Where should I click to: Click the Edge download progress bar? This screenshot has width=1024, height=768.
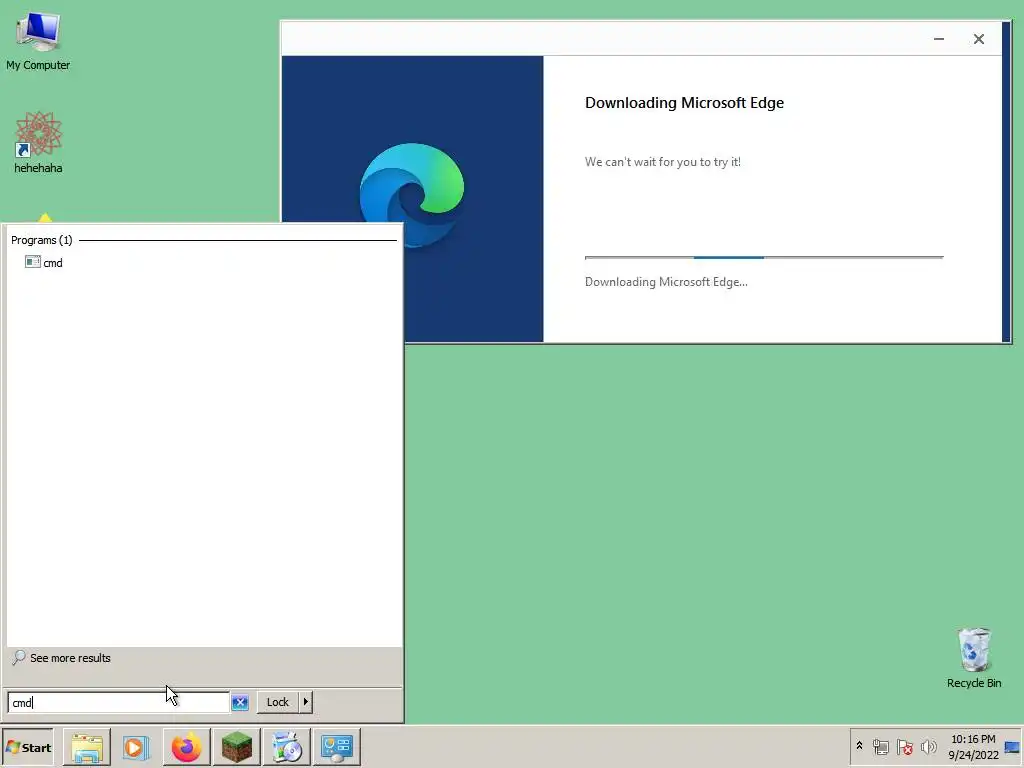point(764,257)
